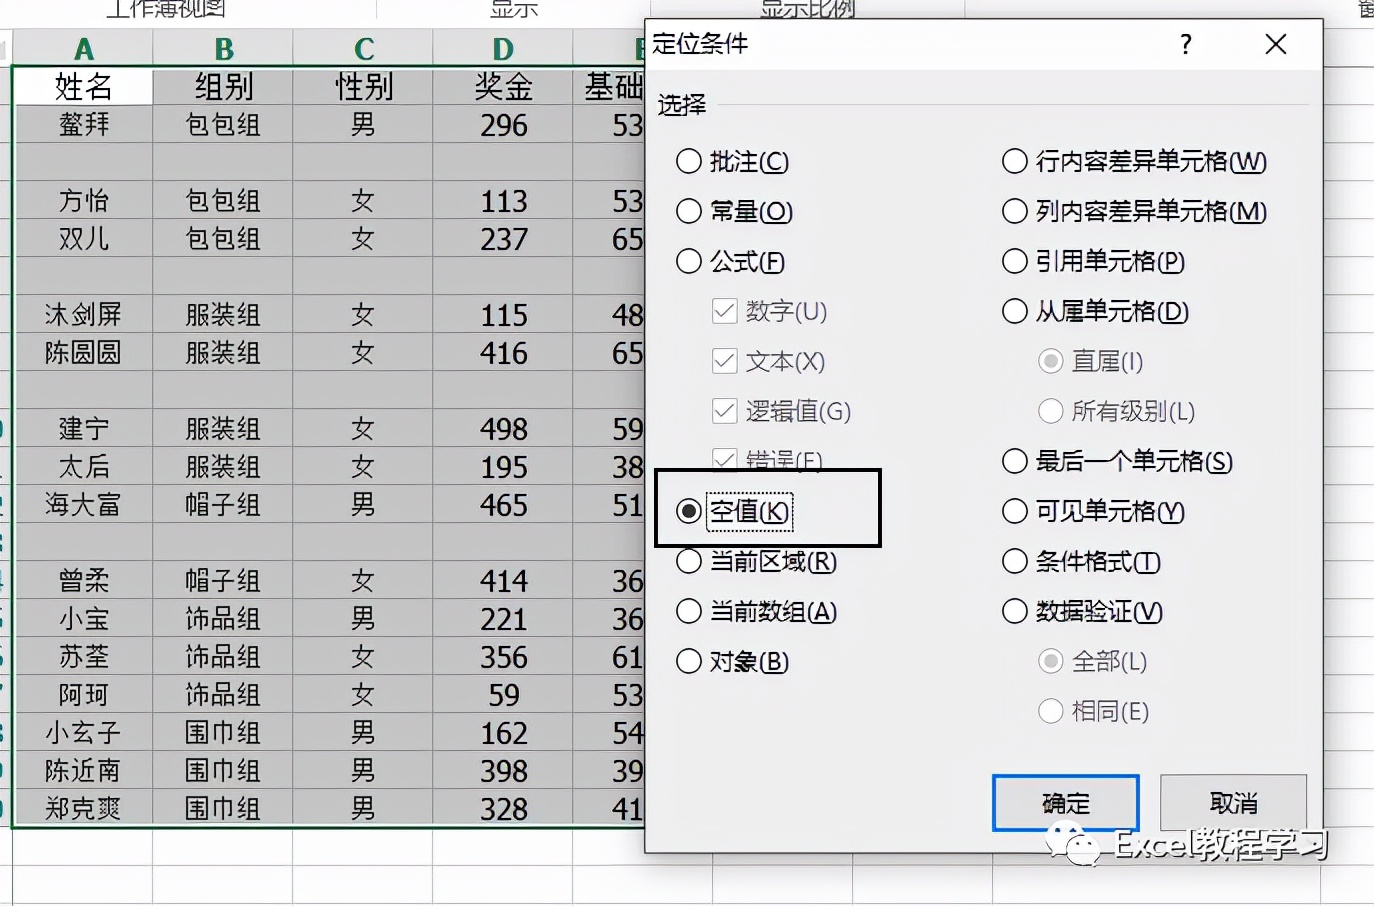Click the cell containing 建宁
1374x906 pixels.
[x=83, y=429]
